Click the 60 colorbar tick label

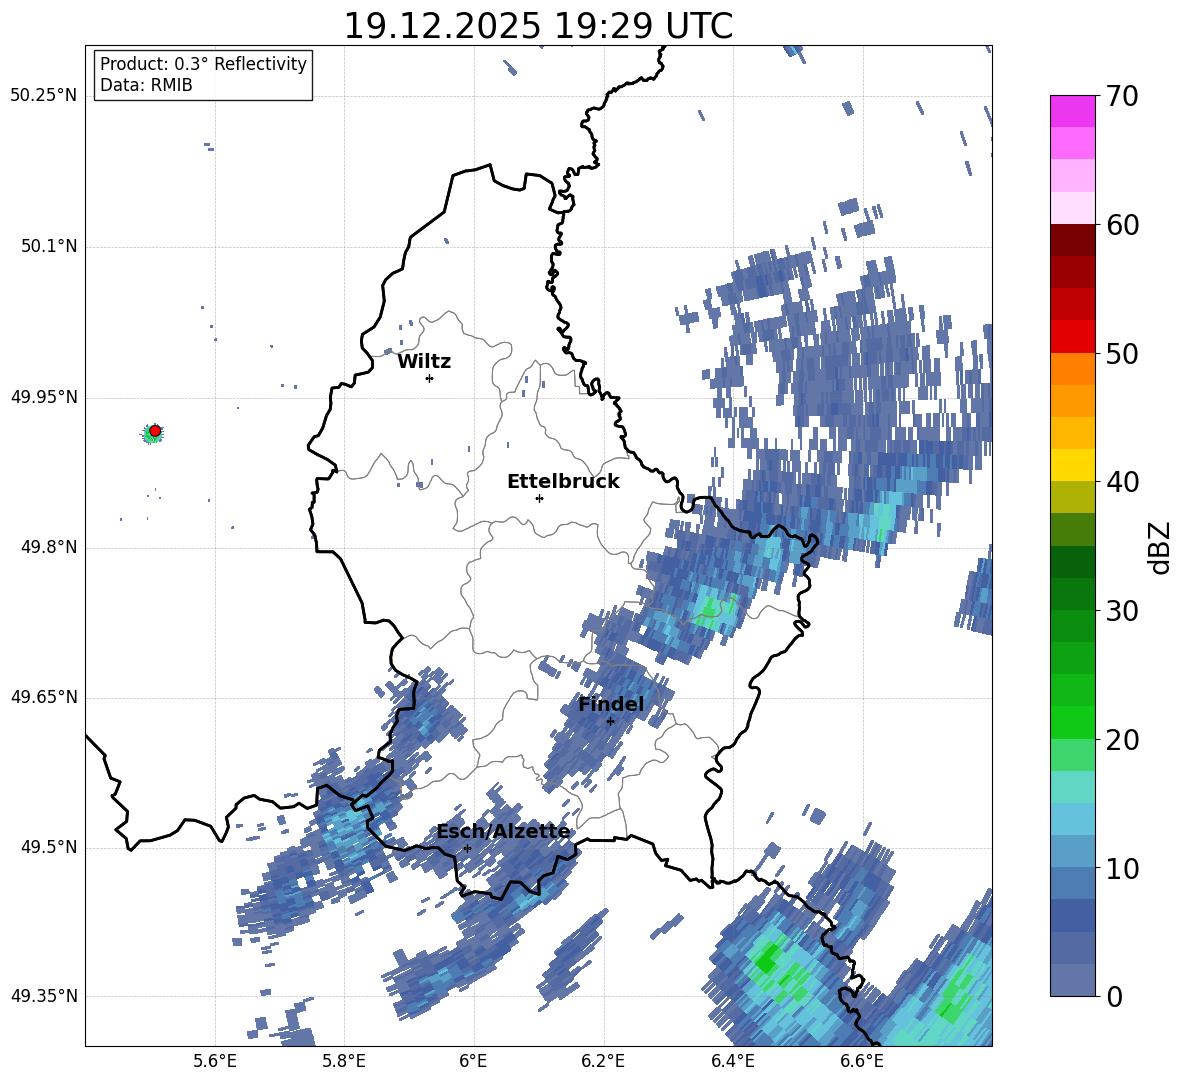(1122, 225)
